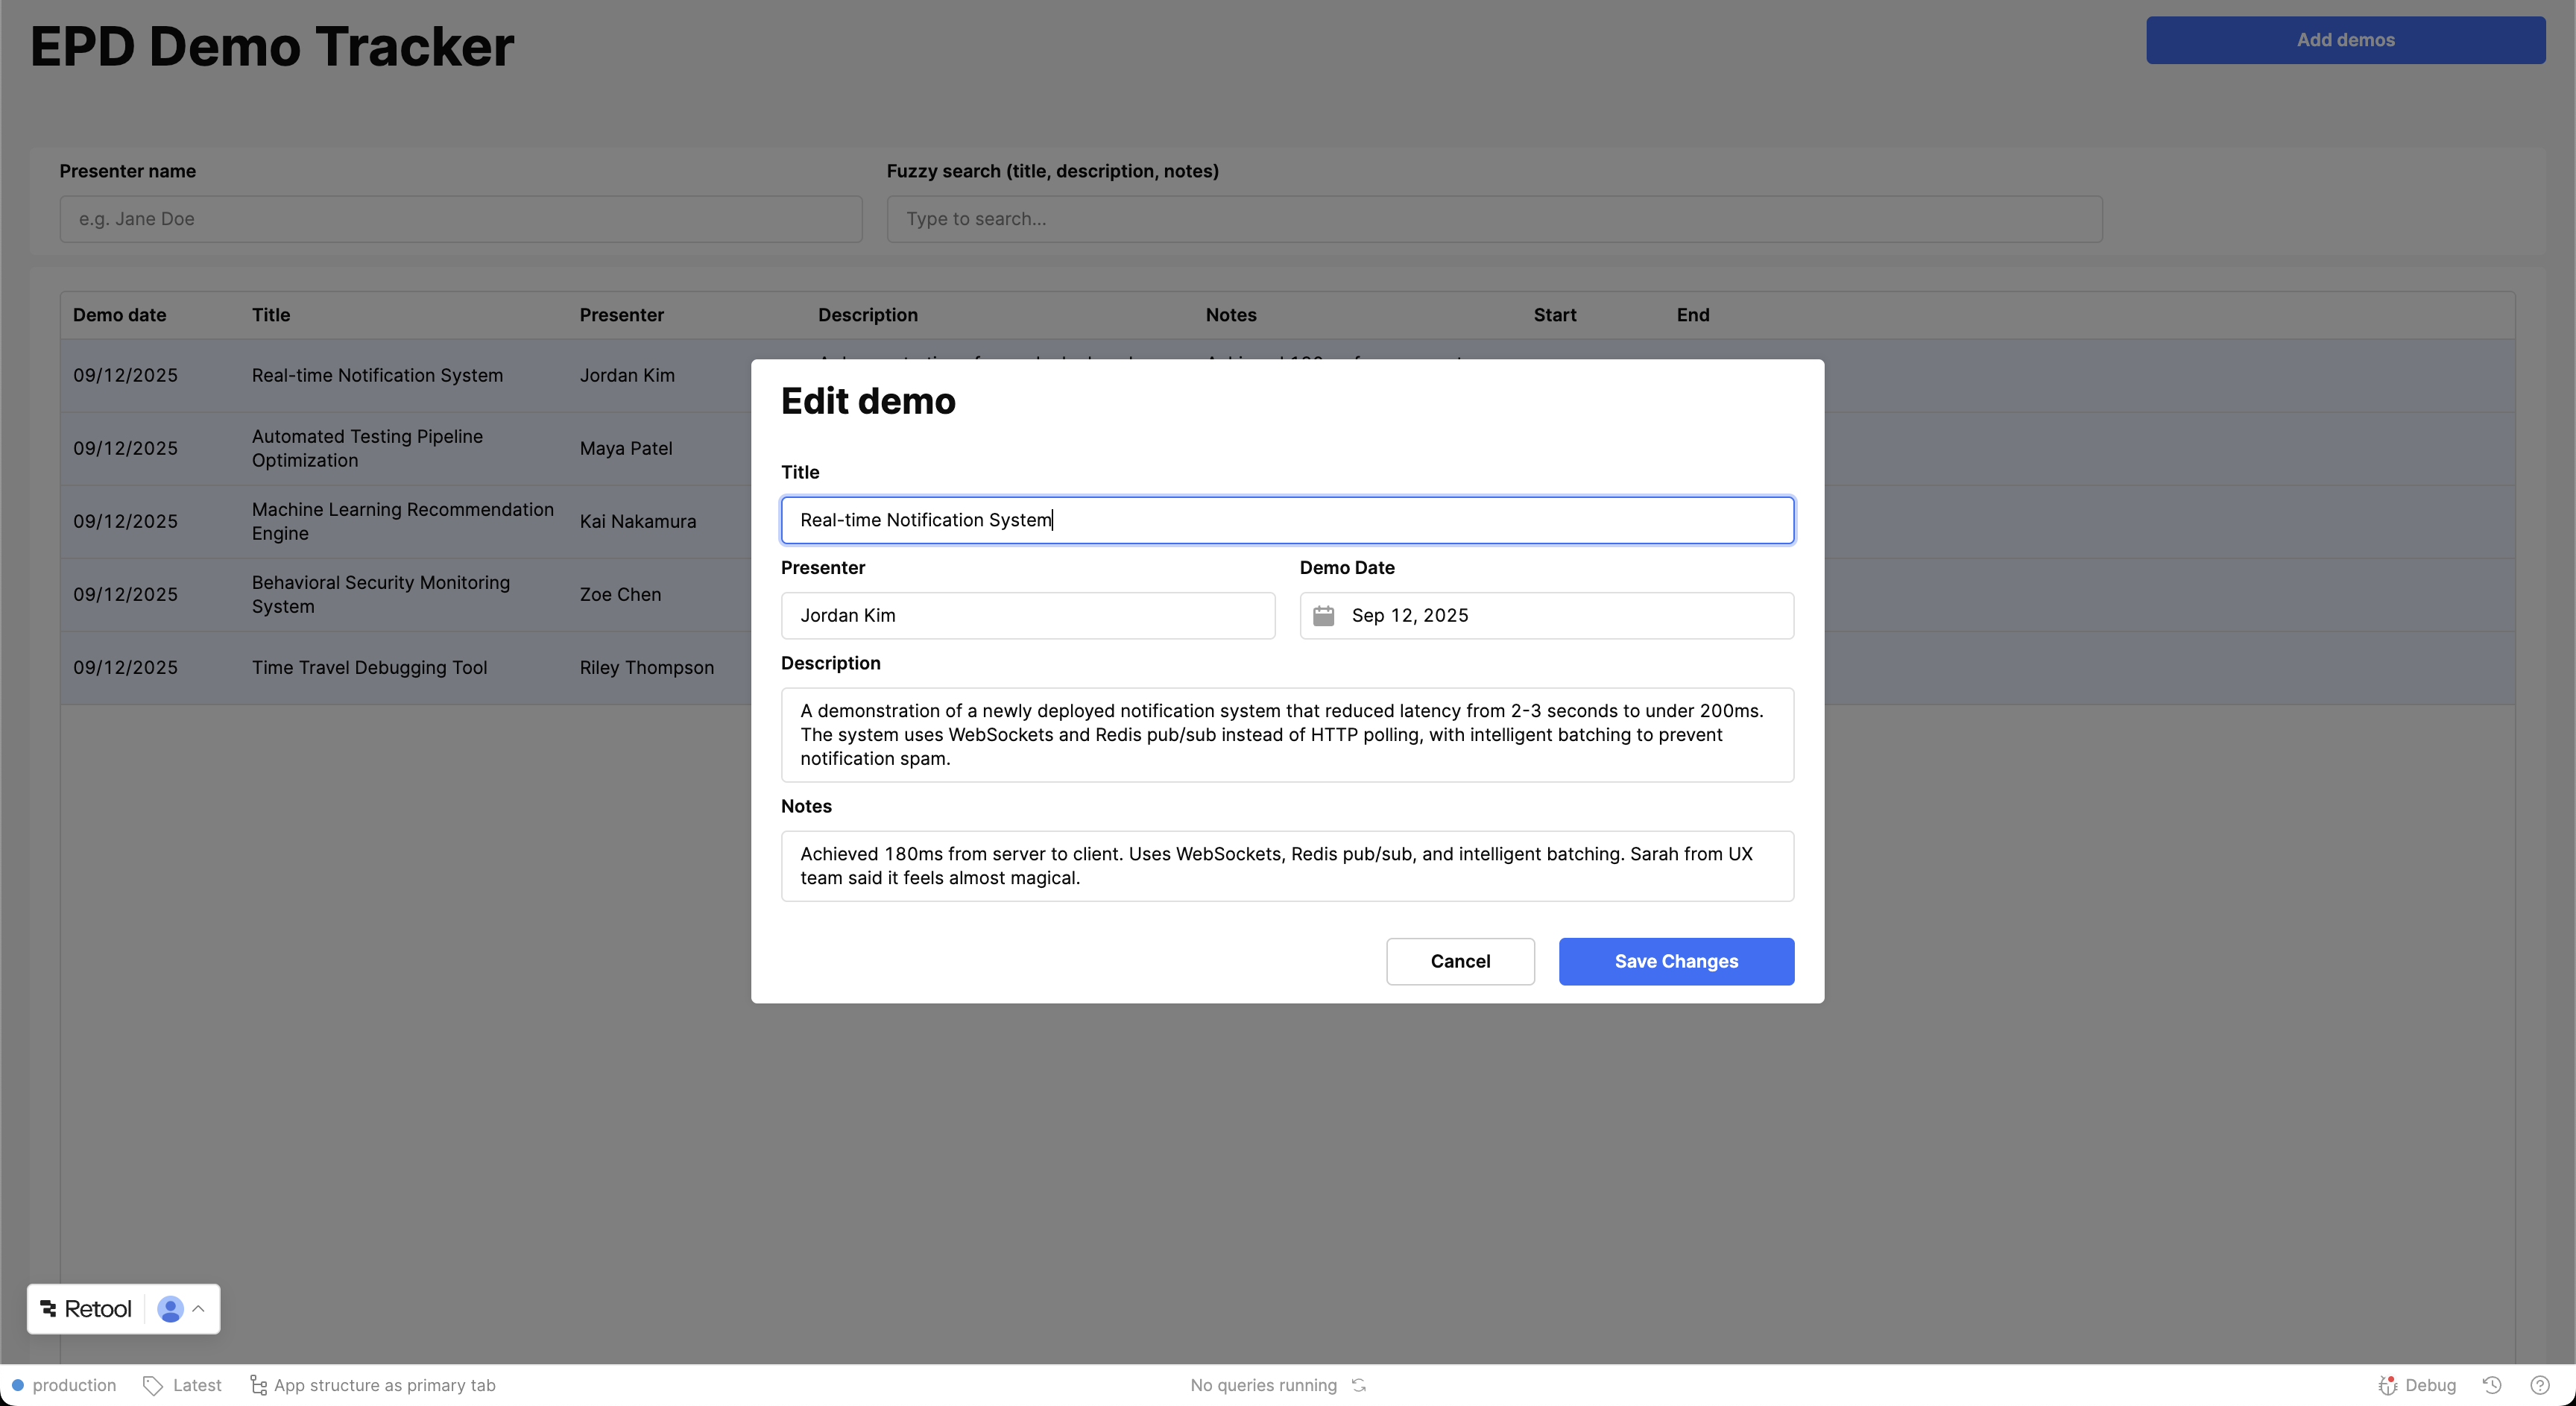The image size is (2576, 1406).
Task: Click the calendar icon in Demo Date
Action: tap(1323, 616)
